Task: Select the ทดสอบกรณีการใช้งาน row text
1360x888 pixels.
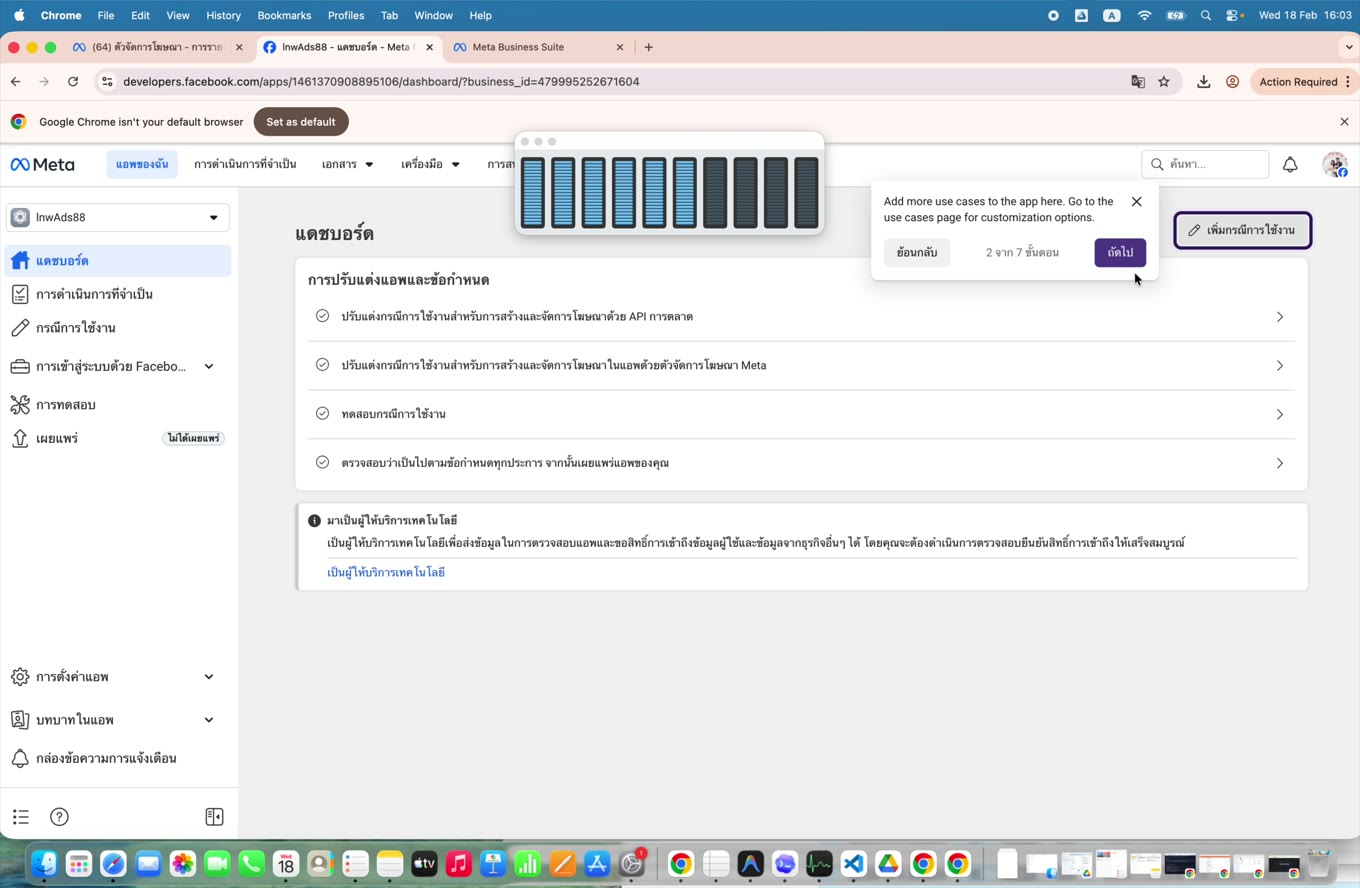Action: point(393,414)
